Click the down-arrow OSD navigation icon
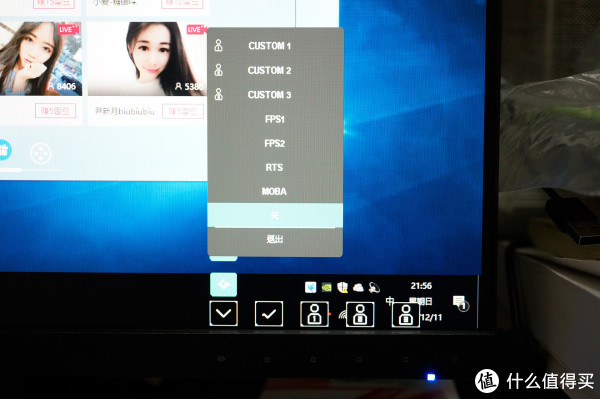 click(x=223, y=314)
